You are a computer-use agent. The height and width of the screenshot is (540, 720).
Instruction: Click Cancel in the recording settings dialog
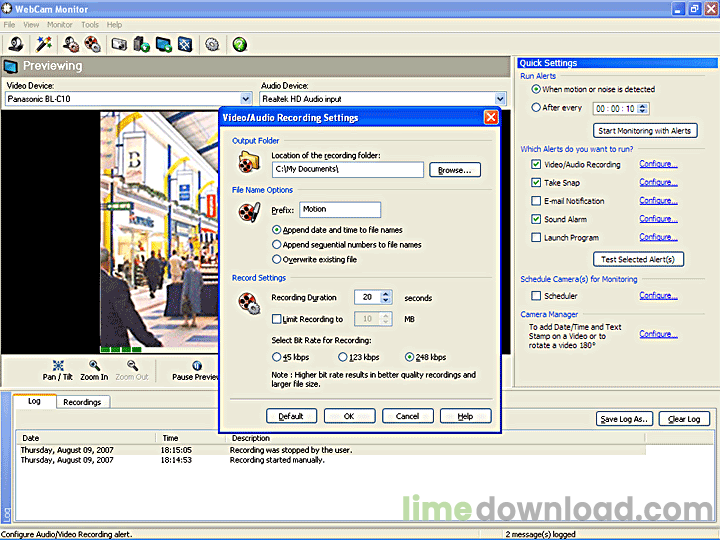407,416
